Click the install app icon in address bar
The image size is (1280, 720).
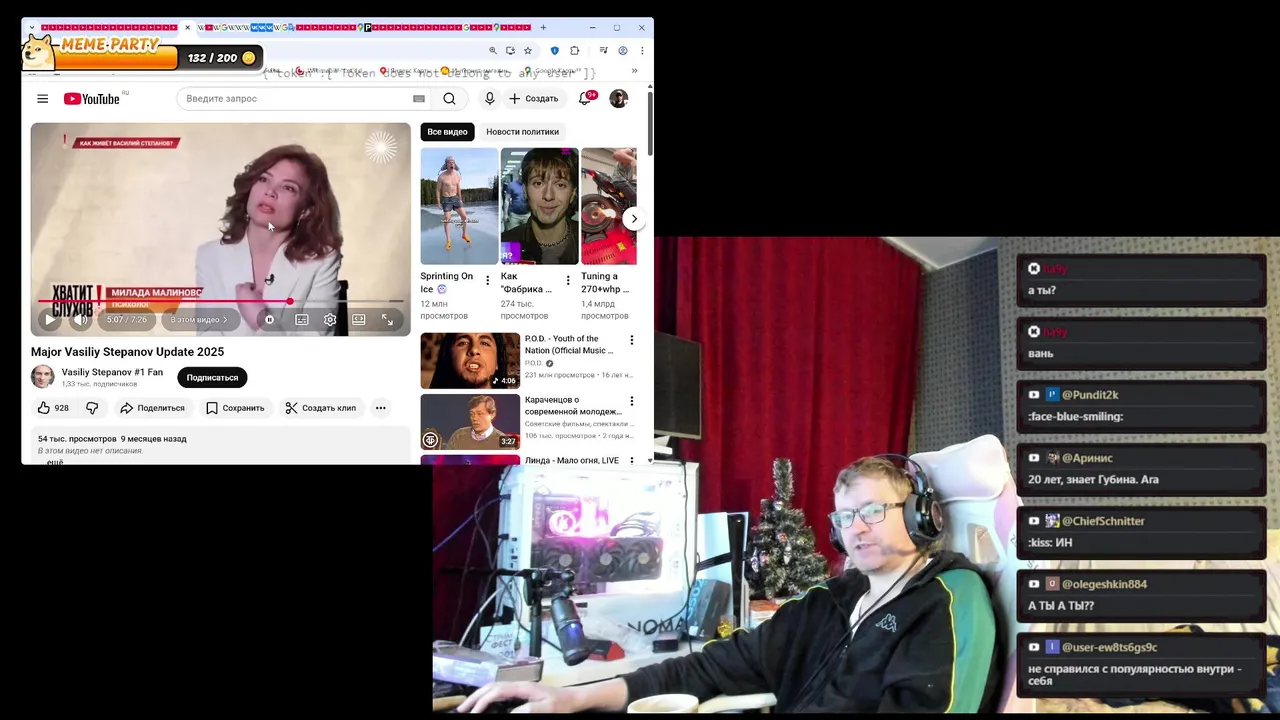point(510,50)
